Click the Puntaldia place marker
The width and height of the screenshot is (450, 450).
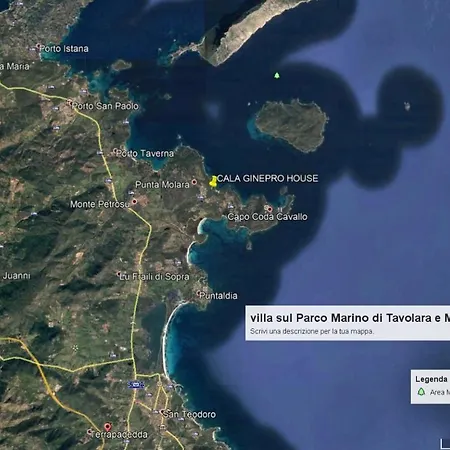[x=199, y=293]
